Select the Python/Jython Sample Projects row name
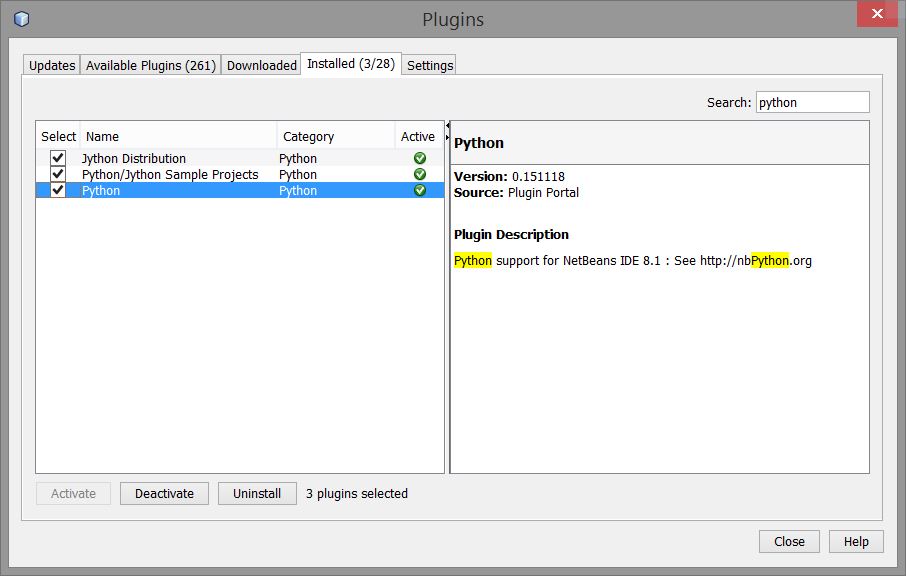This screenshot has width=906, height=576. (170, 174)
